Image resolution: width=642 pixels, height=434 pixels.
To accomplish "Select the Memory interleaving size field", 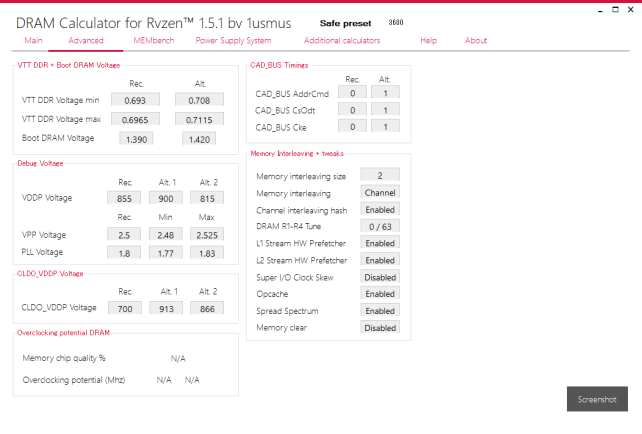I will click(x=380, y=175).
